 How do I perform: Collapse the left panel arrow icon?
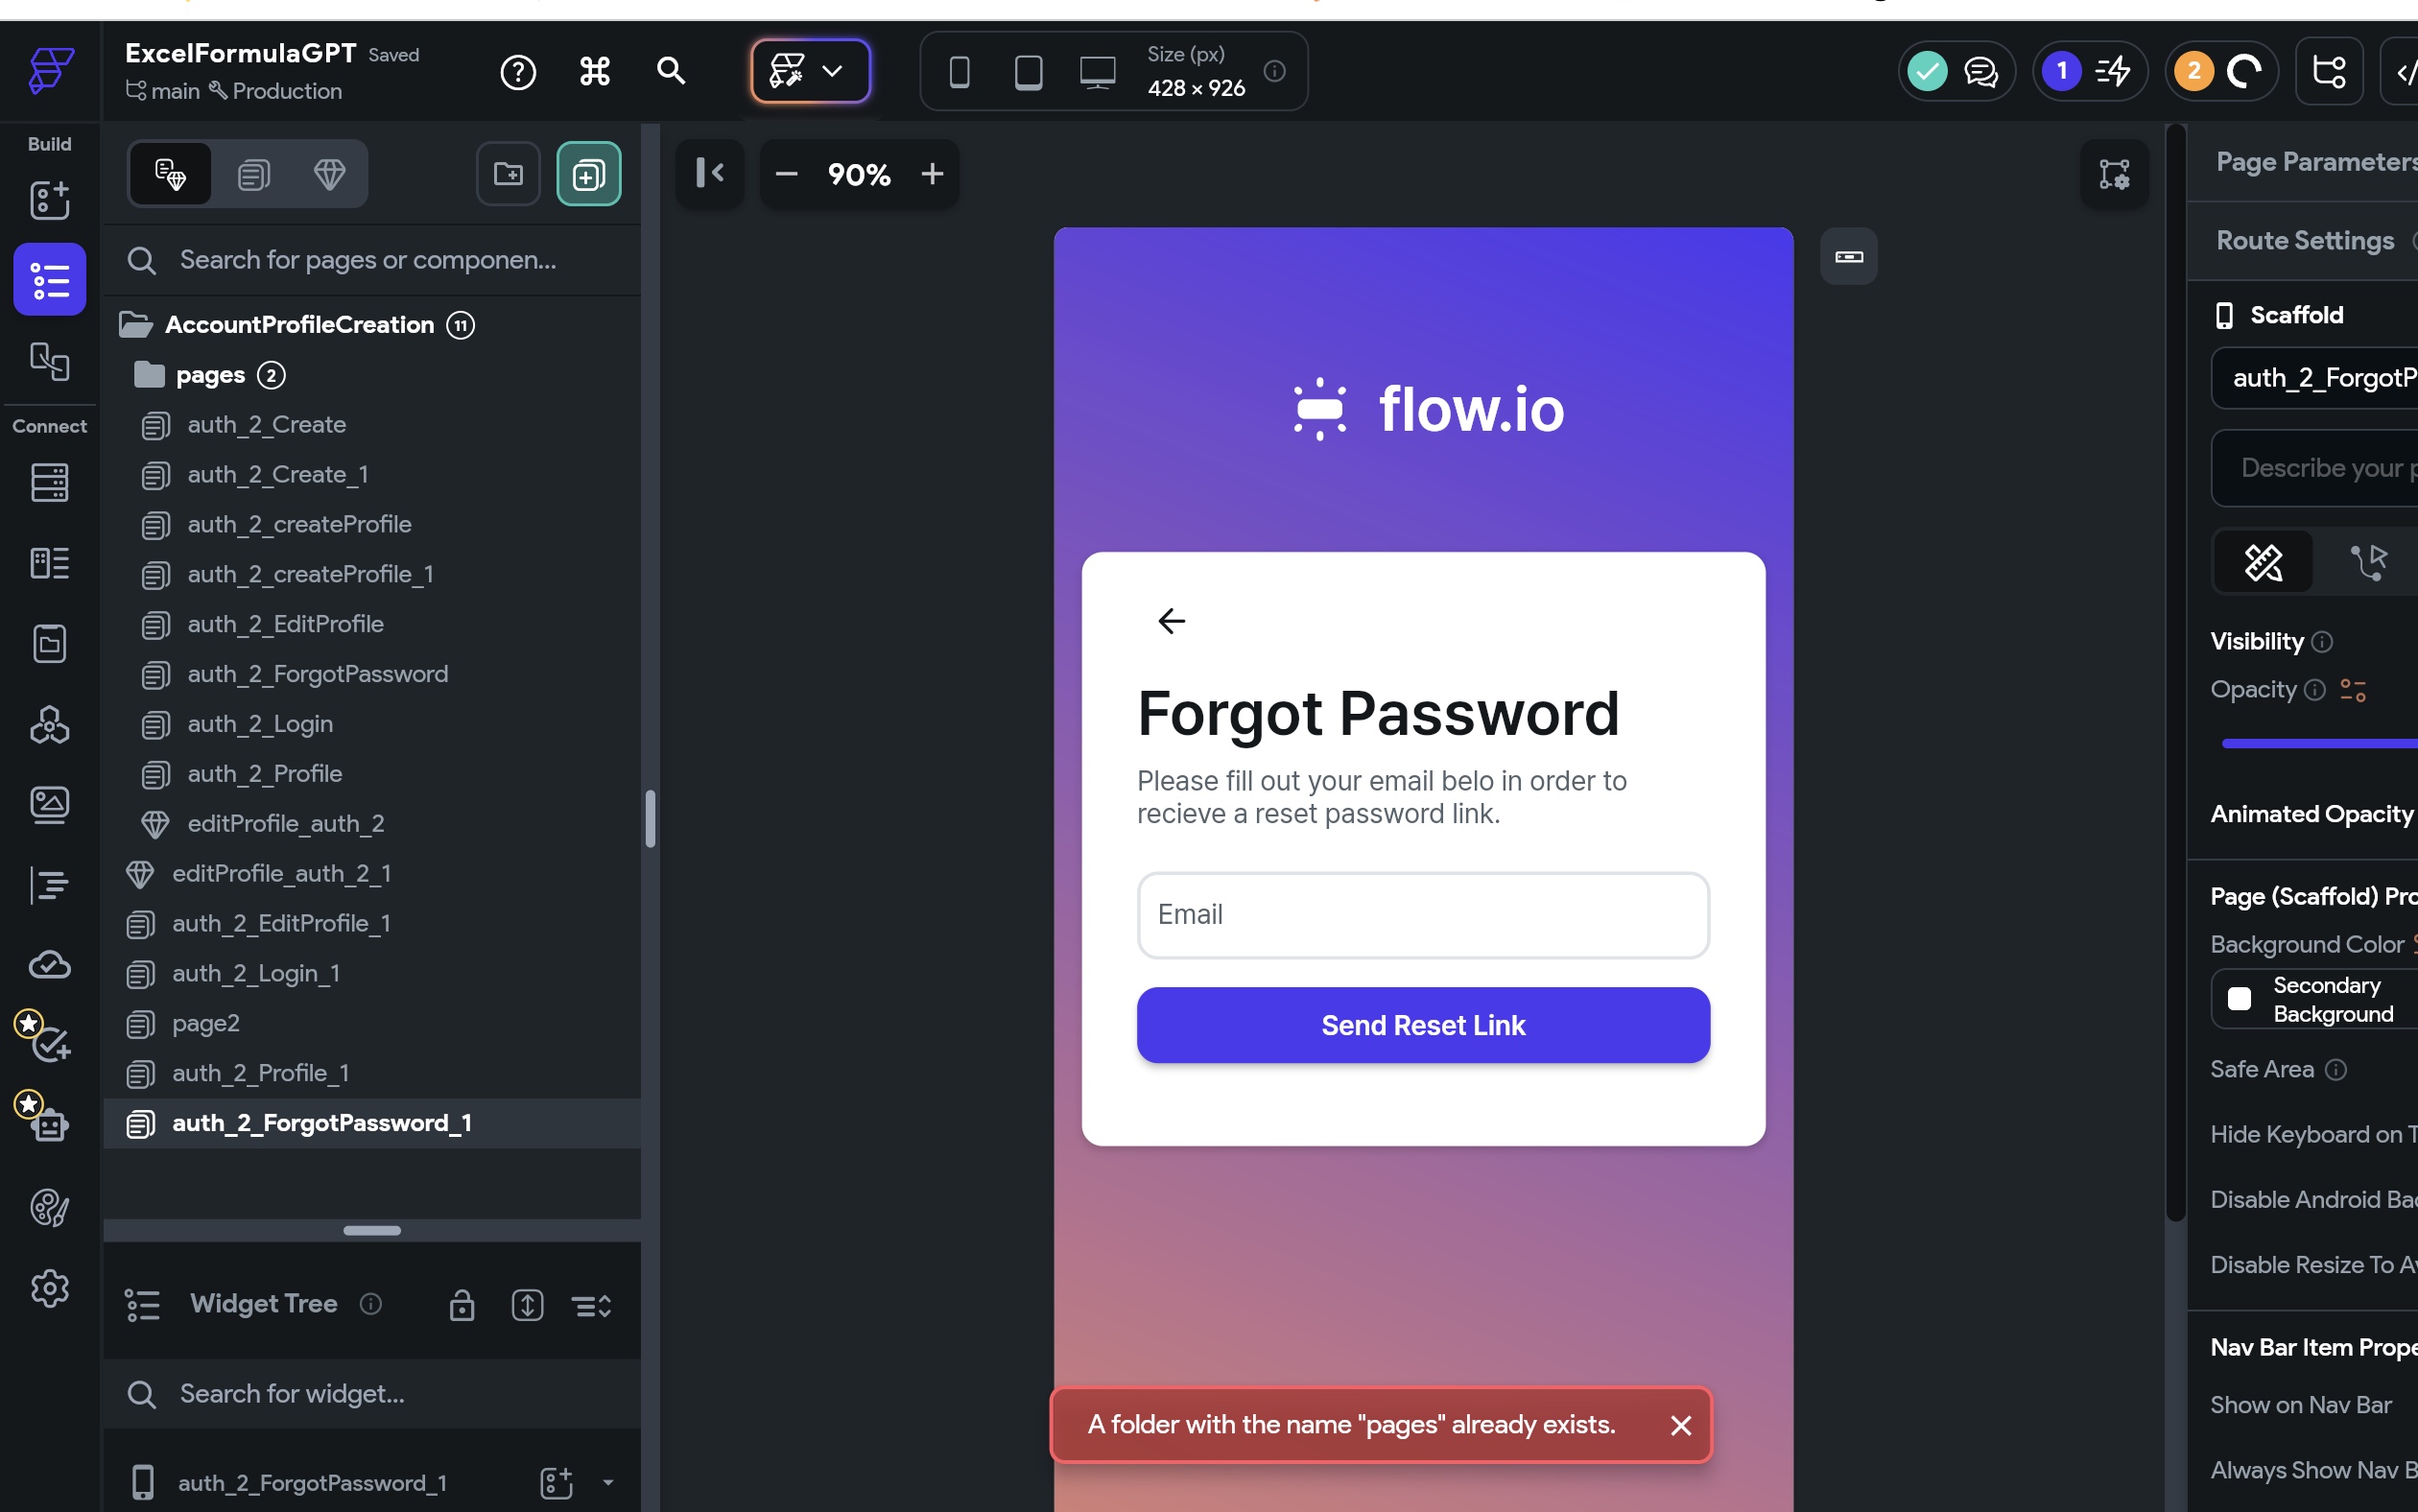(x=710, y=174)
